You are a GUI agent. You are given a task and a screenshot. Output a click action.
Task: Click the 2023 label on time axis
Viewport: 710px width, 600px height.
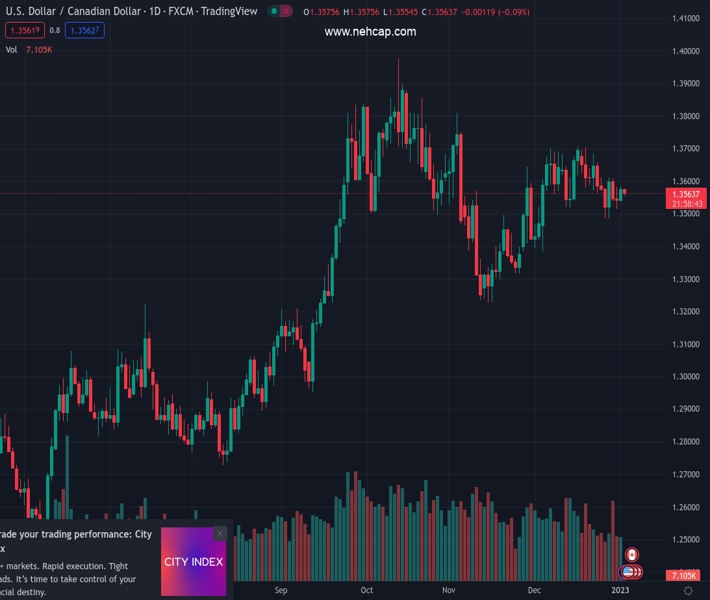(620, 590)
